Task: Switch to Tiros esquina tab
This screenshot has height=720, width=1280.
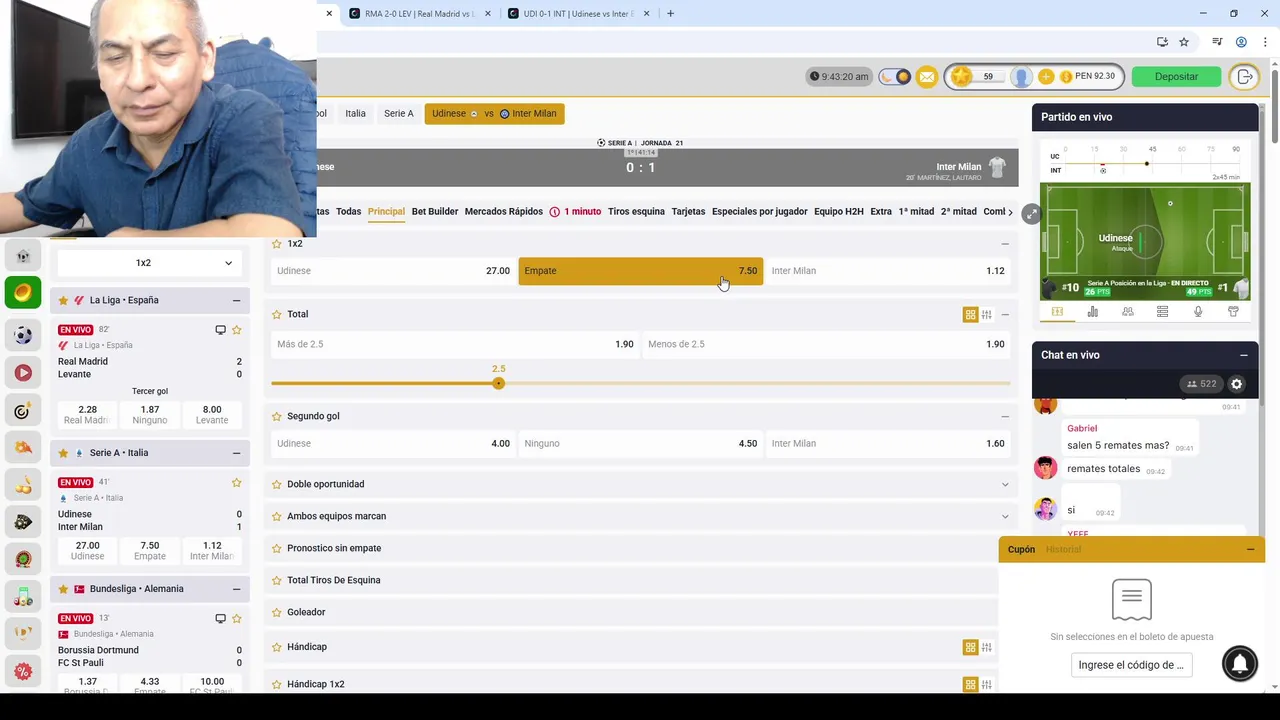Action: pyautogui.click(x=636, y=212)
